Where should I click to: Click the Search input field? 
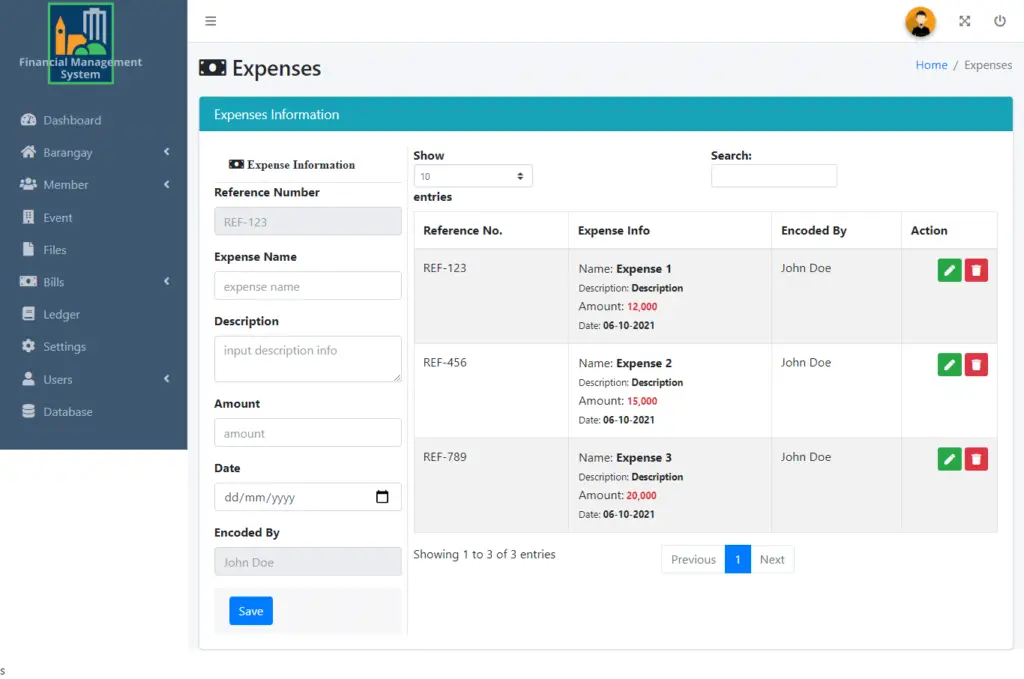tap(773, 176)
